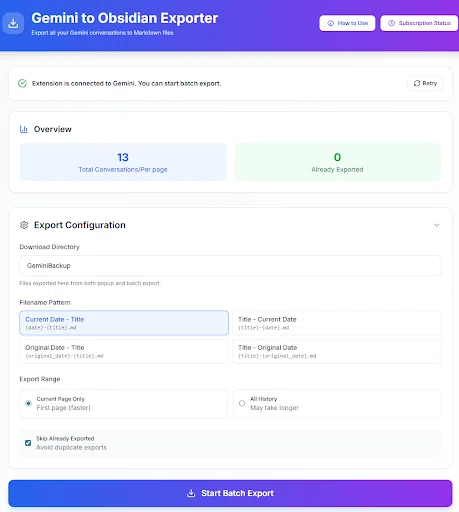
Task: Click the download logo icon in header
Action: (13, 23)
